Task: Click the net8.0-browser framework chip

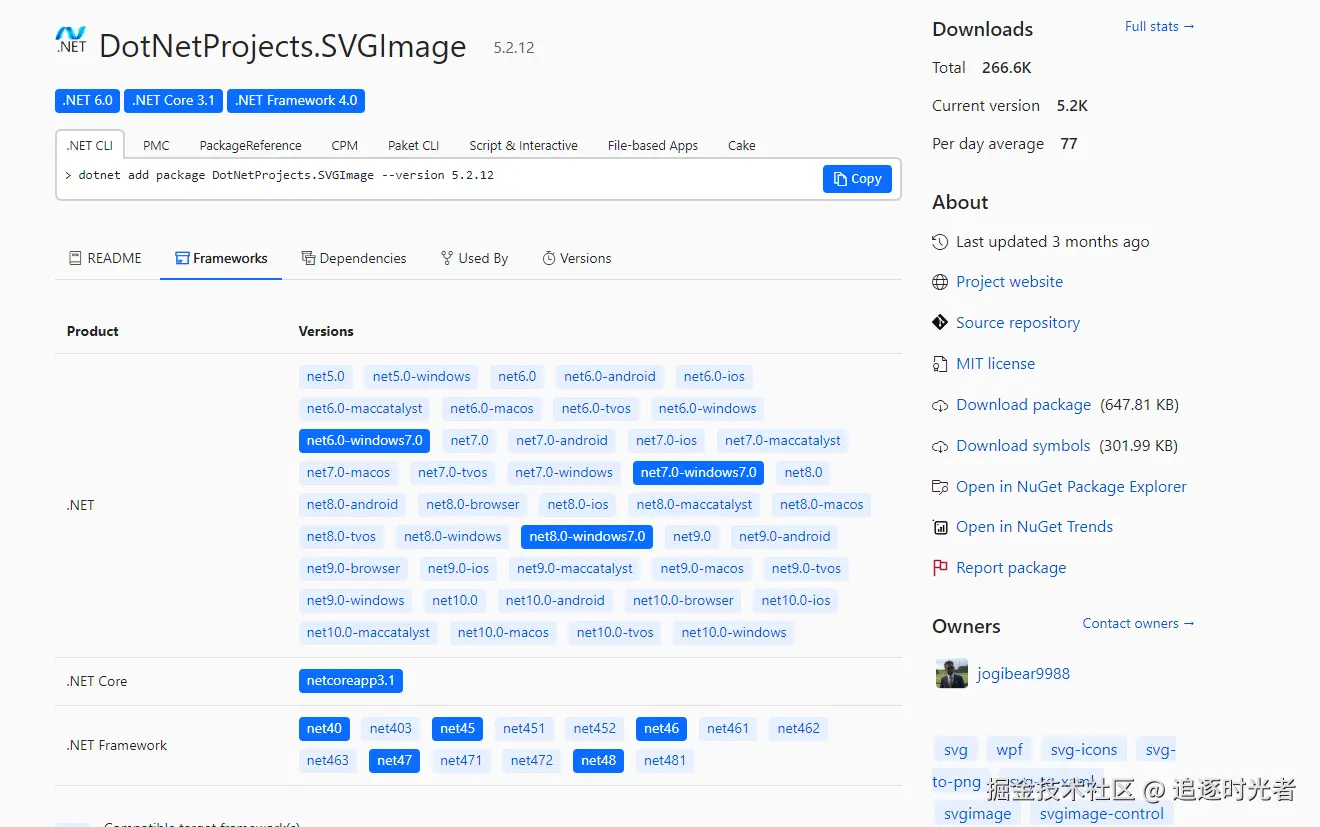Action: tap(473, 505)
